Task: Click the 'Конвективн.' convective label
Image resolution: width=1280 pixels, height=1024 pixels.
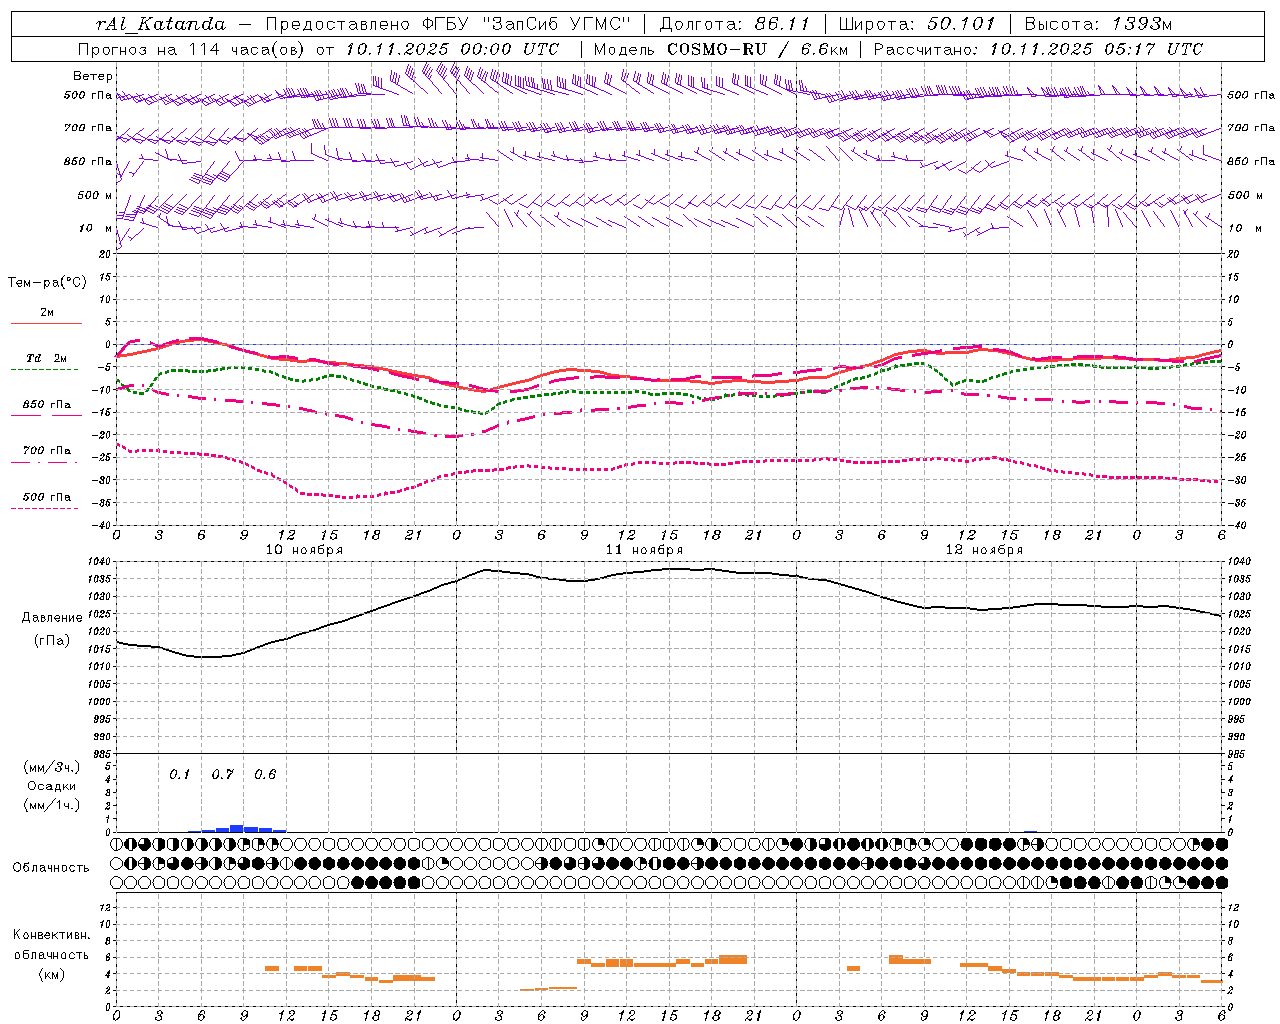Action: pyautogui.click(x=52, y=935)
